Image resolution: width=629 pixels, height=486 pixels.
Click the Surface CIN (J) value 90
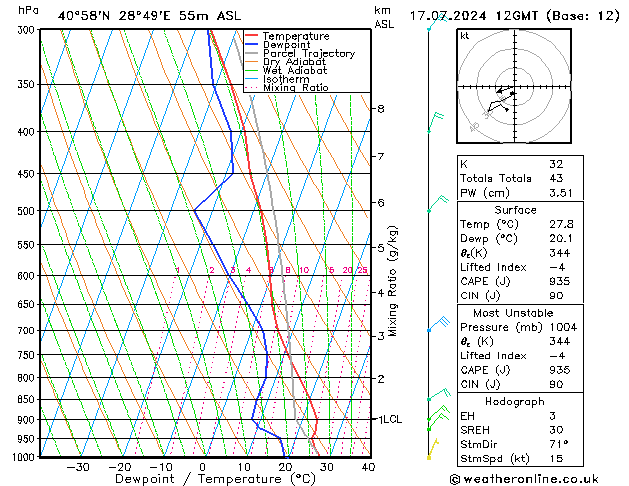[x=556, y=296]
